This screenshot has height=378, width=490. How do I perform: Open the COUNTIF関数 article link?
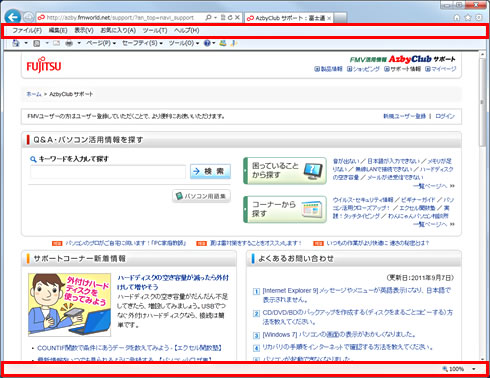pyautogui.click(x=129, y=348)
